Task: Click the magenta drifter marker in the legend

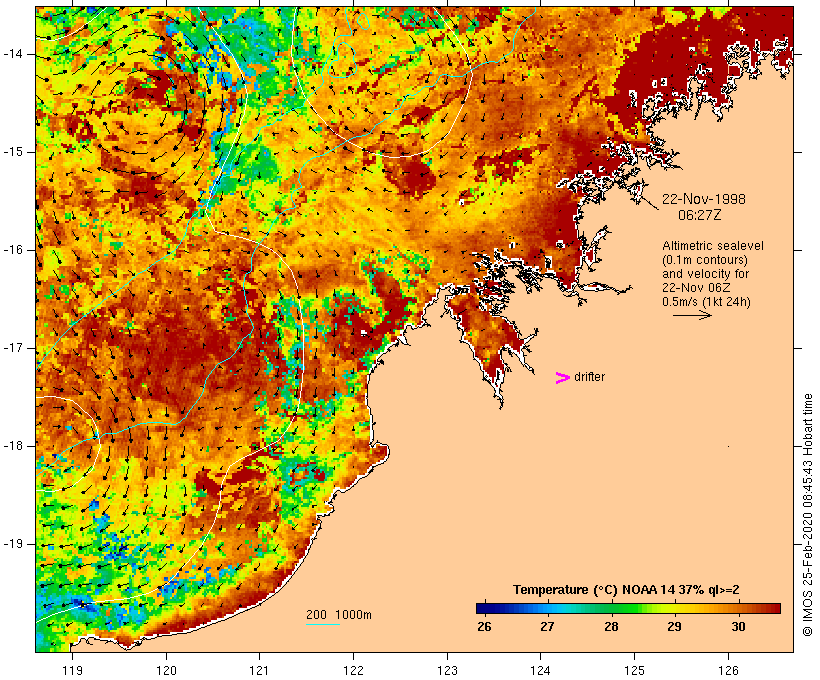Action: click(562, 378)
